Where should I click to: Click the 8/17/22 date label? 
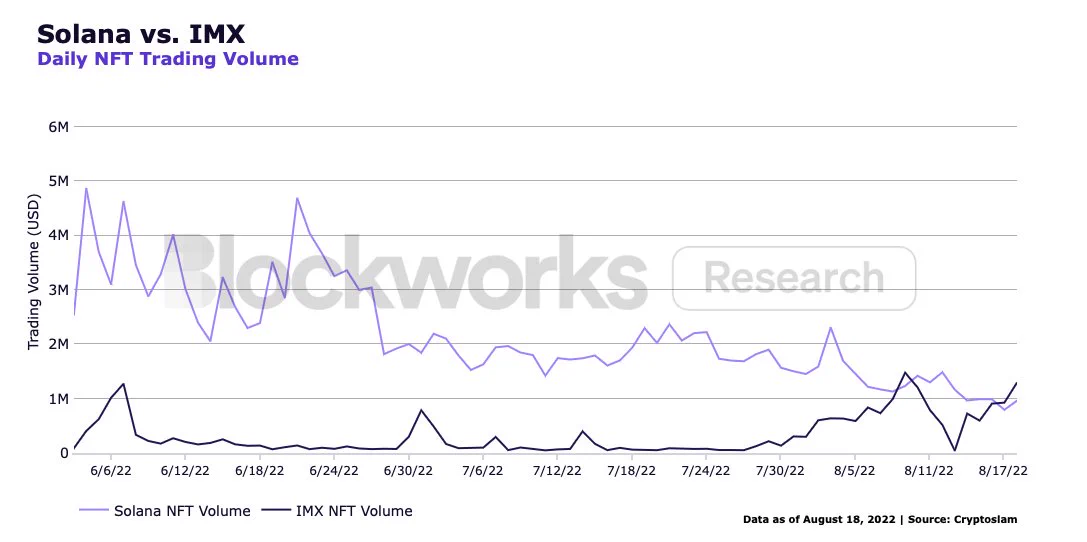point(1004,471)
